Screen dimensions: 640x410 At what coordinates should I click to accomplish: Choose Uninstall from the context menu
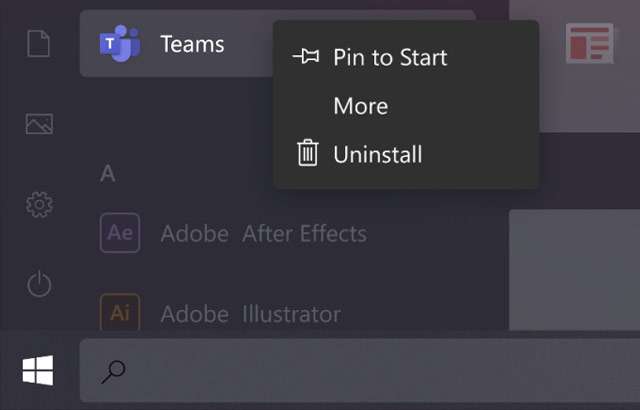point(377,154)
